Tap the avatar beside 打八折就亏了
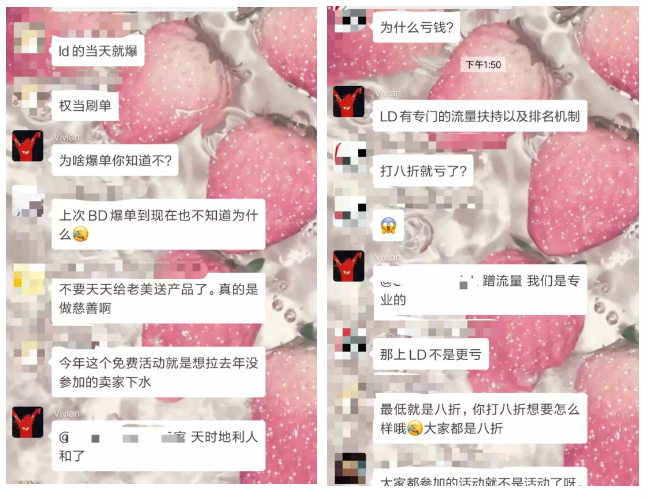The width and height of the screenshot is (647, 500). tap(350, 157)
